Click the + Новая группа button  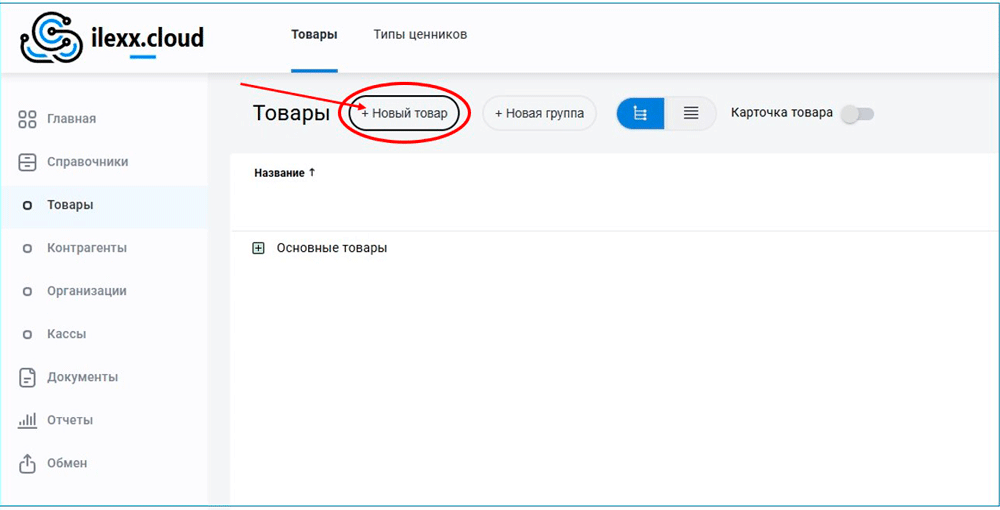(x=539, y=114)
